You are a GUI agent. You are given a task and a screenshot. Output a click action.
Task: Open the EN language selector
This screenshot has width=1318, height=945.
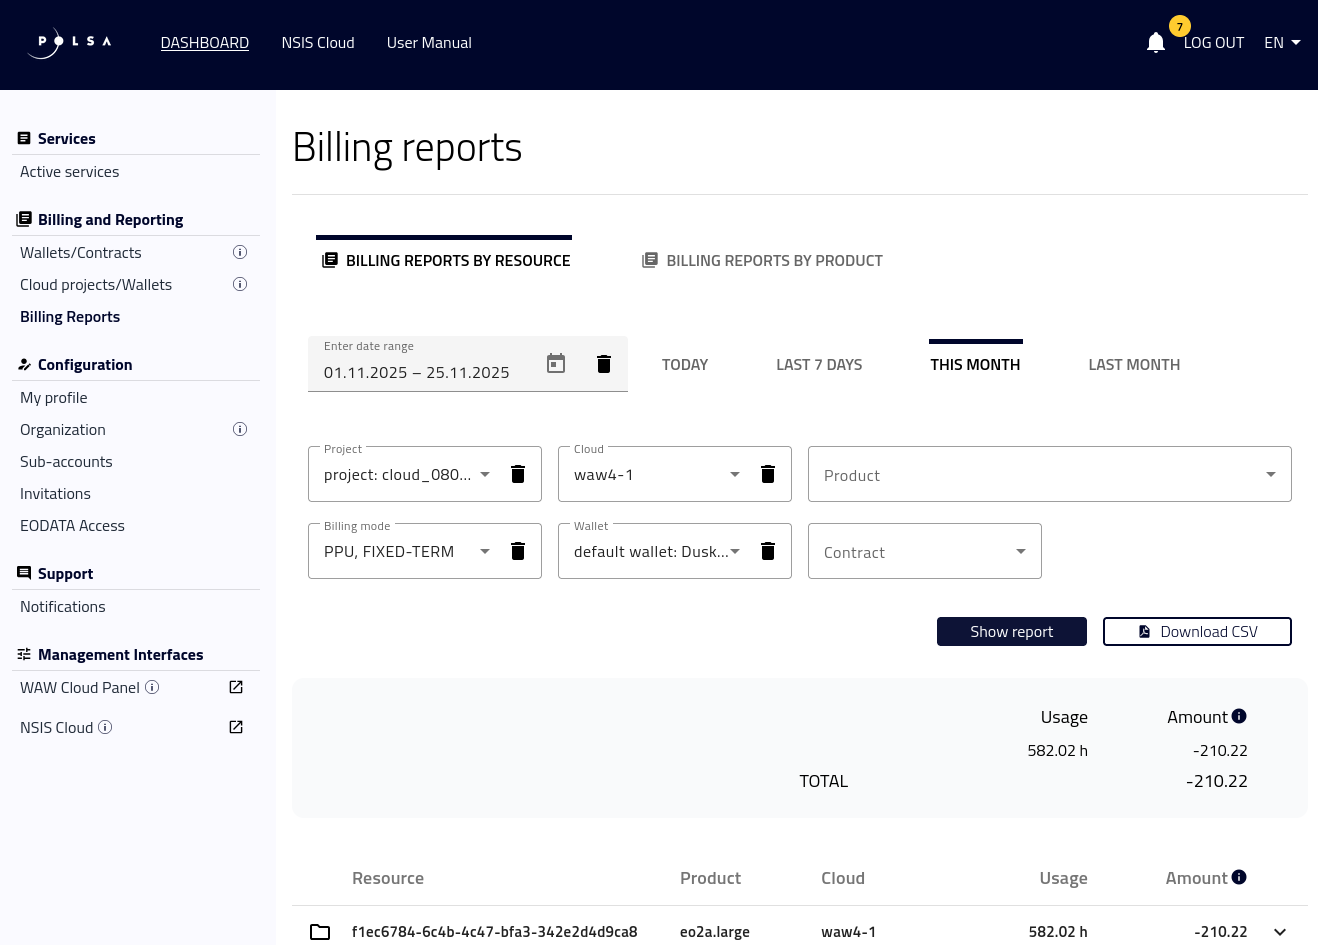1282,42
